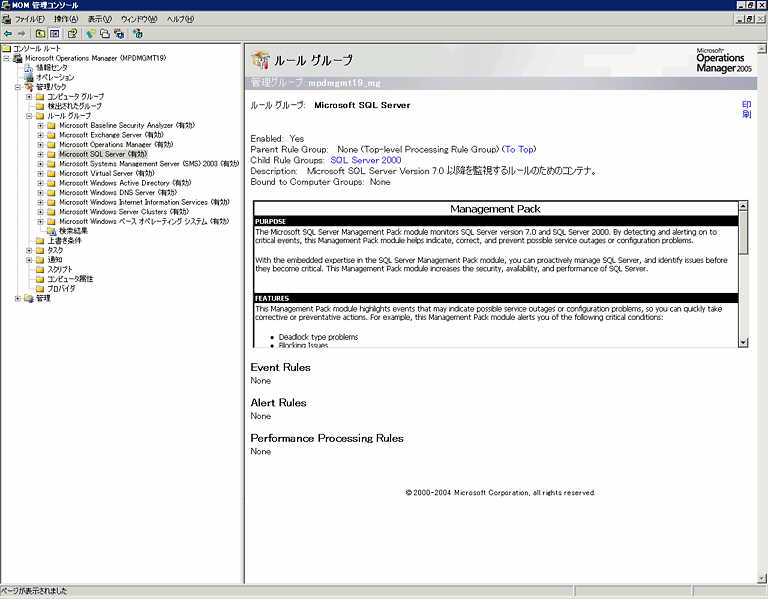This screenshot has width=768, height=599.
Task: Click the コンソール ルート folder icon
Action: [6, 48]
